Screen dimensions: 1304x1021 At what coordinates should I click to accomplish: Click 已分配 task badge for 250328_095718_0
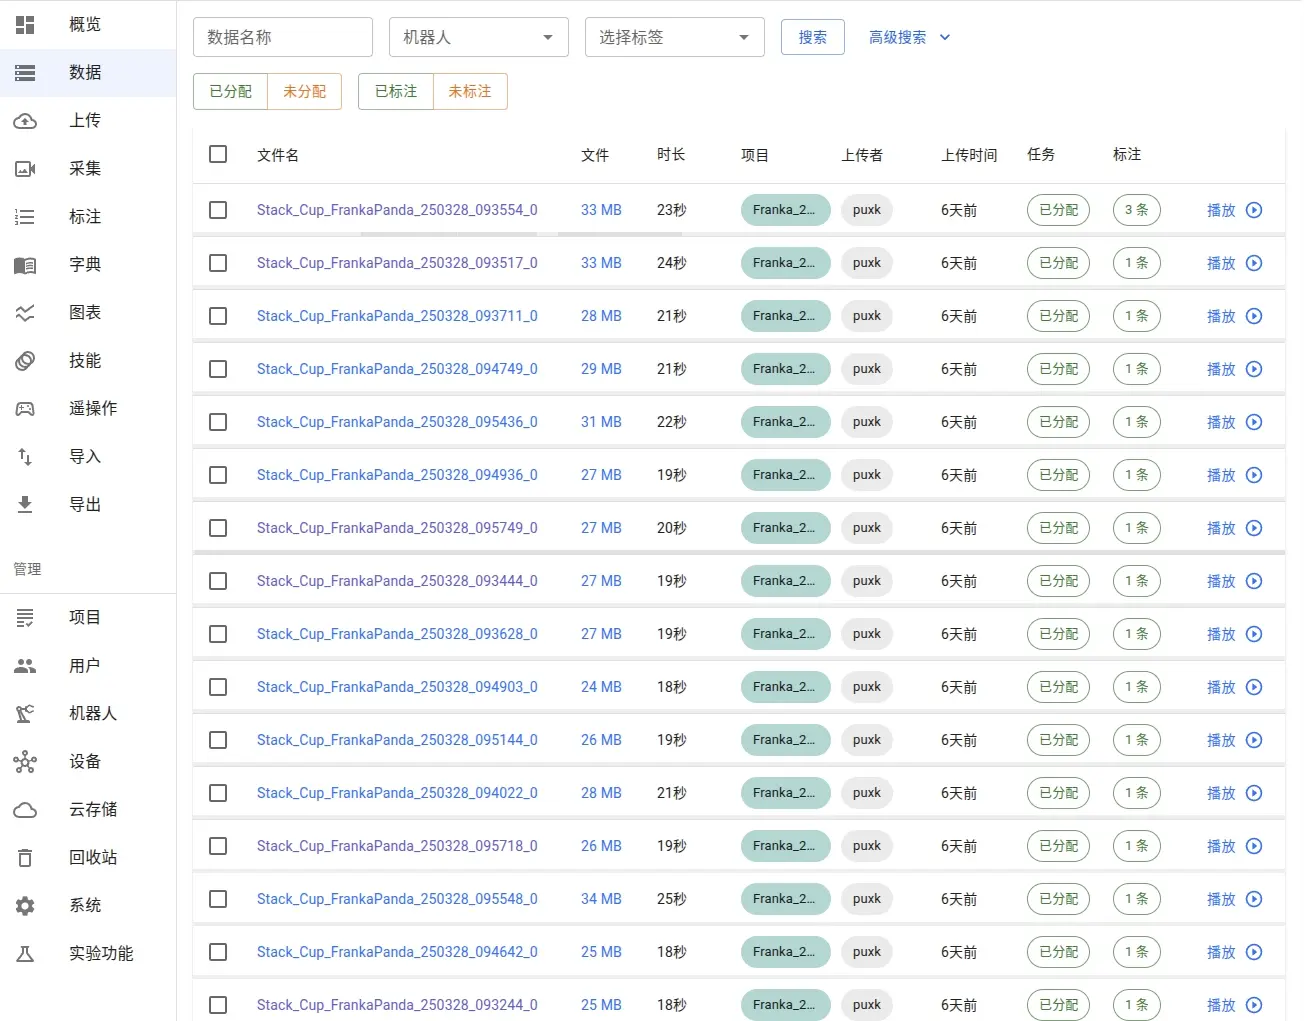click(1058, 846)
